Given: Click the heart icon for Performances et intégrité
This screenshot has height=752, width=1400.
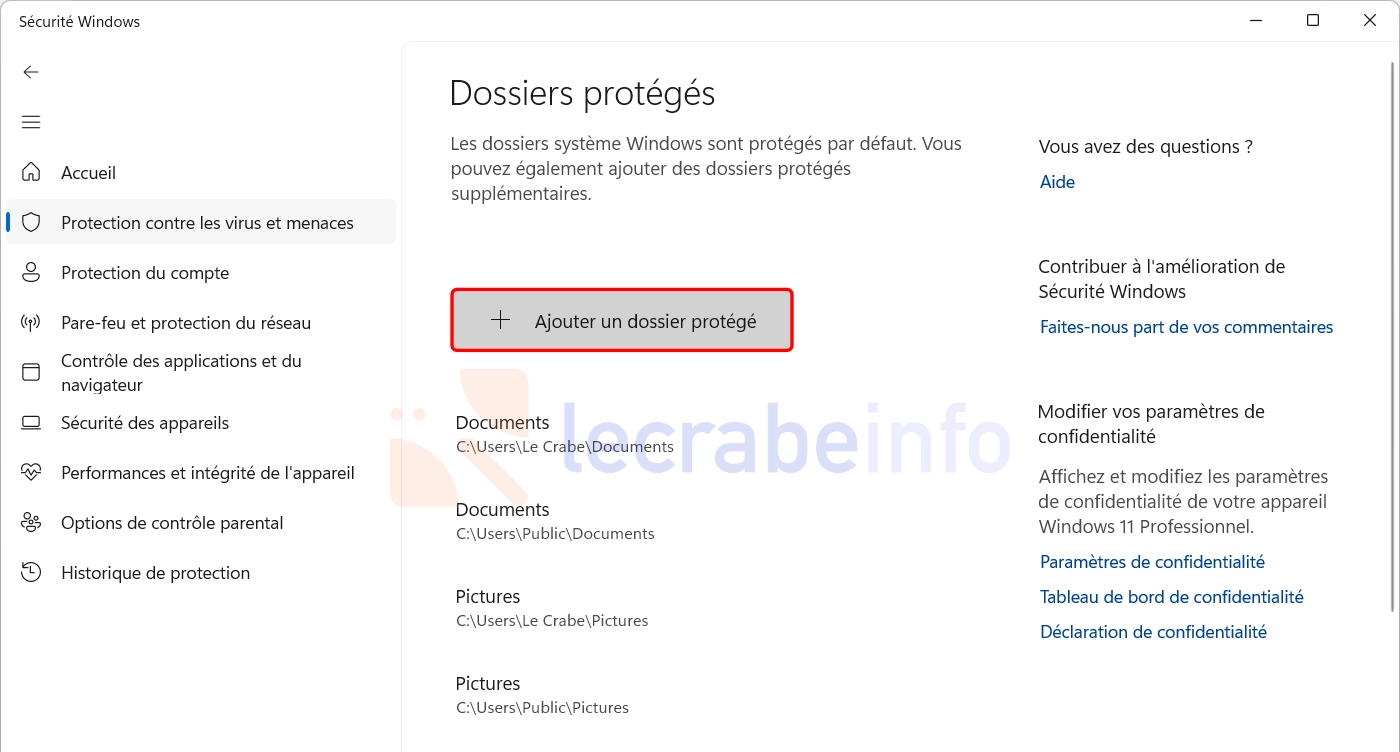Looking at the screenshot, I should [31, 472].
